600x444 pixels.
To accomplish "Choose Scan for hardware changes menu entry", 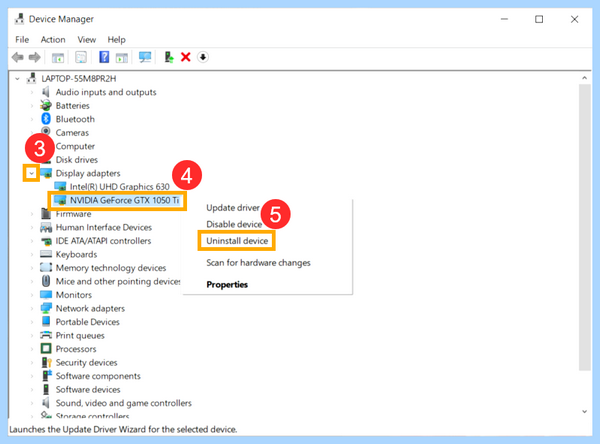I will pos(258,263).
